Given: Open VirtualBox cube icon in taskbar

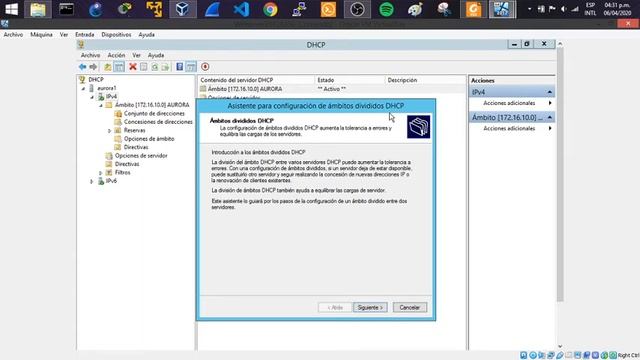Looking at the screenshot, I should coord(182,9).
